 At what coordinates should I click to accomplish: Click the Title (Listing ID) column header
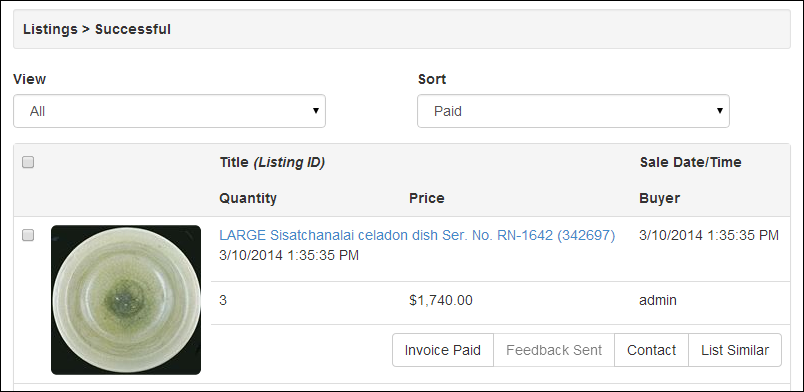pos(272,163)
